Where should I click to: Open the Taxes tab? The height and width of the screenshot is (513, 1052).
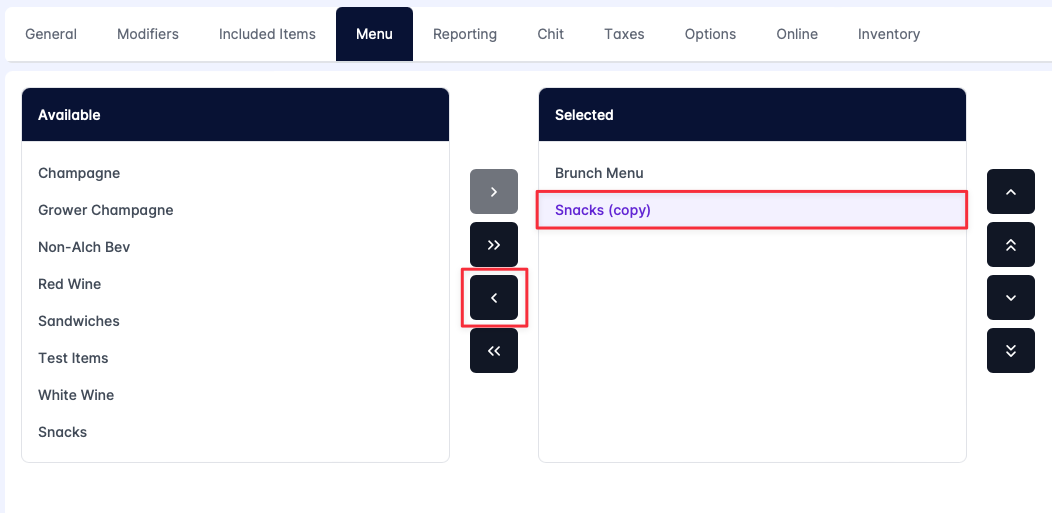[624, 34]
